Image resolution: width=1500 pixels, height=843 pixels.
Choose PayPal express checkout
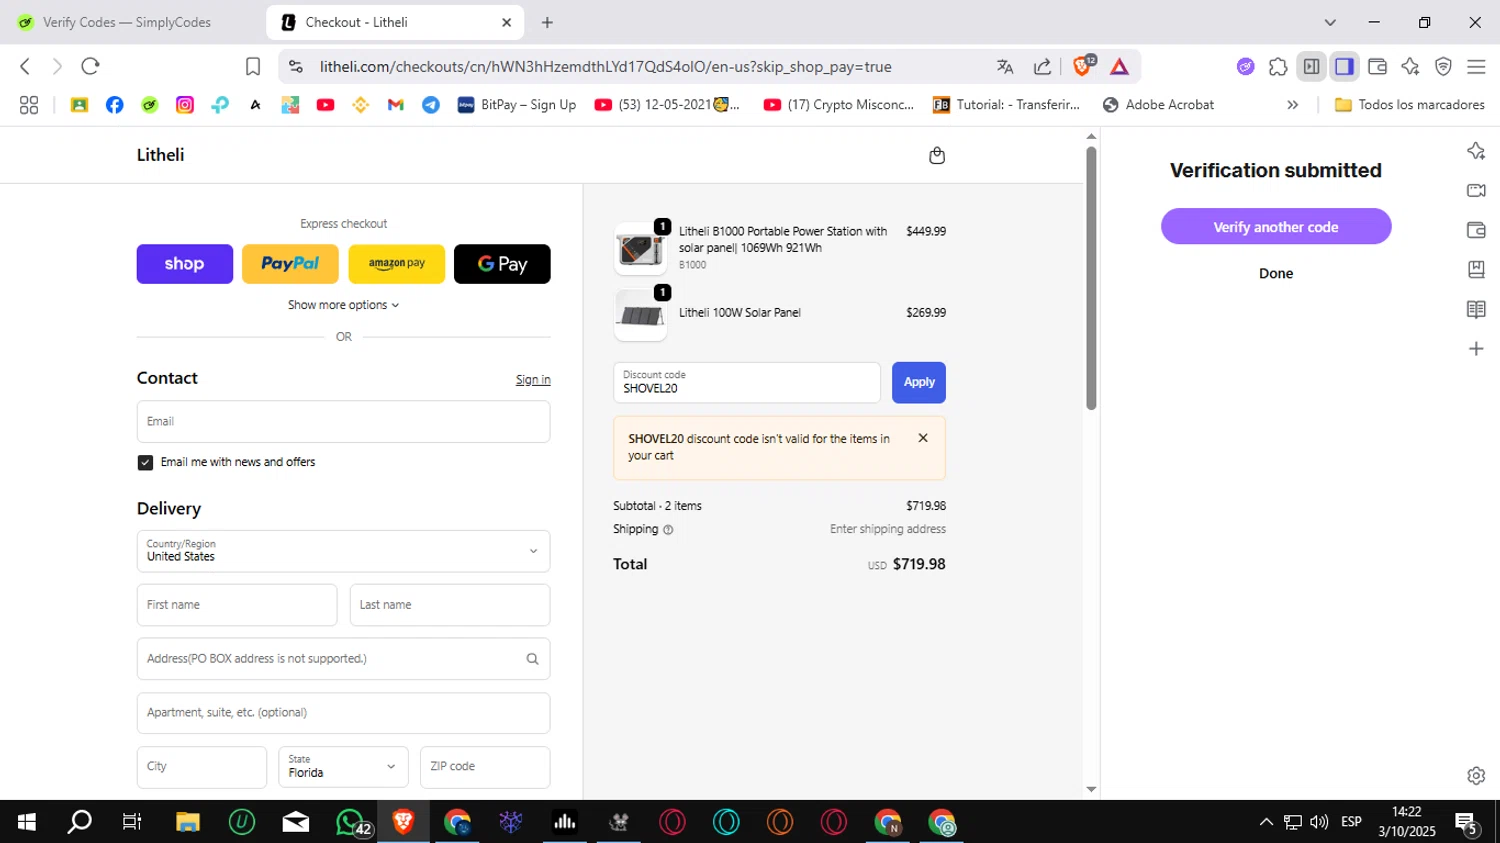point(290,264)
